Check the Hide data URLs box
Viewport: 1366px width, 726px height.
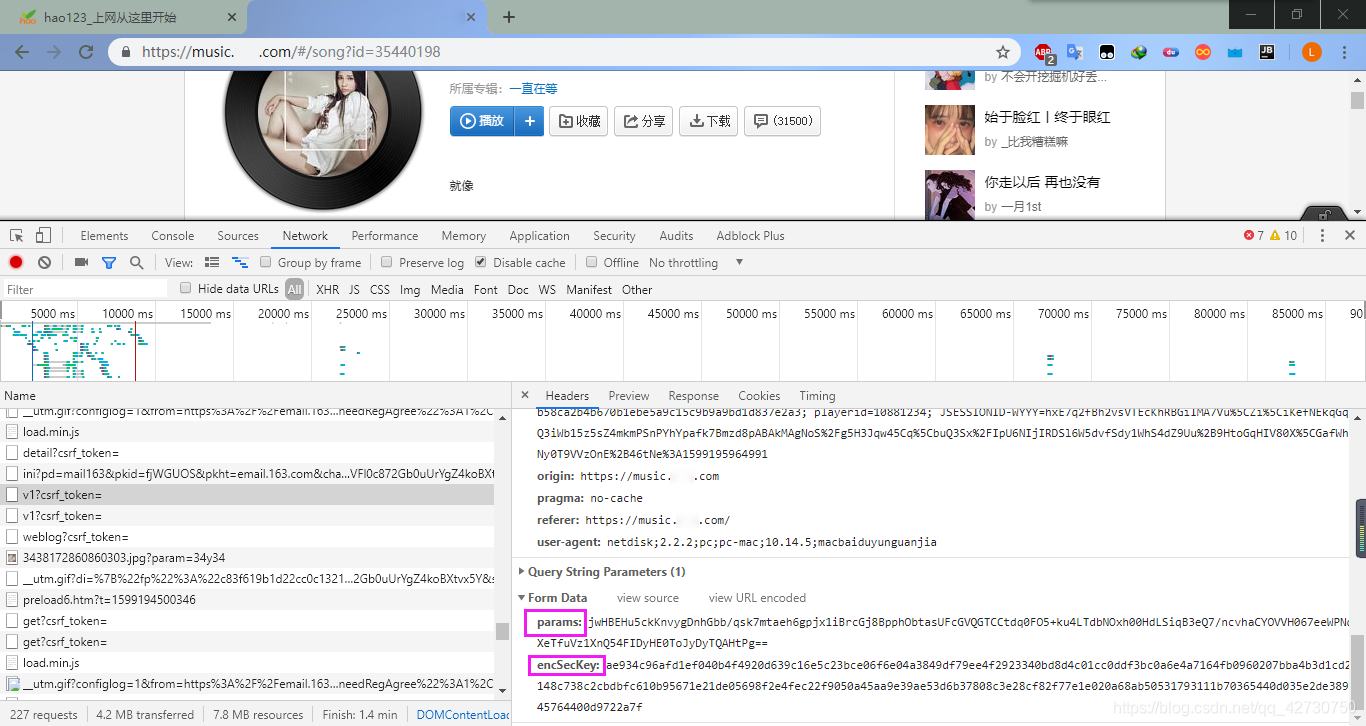coord(185,288)
